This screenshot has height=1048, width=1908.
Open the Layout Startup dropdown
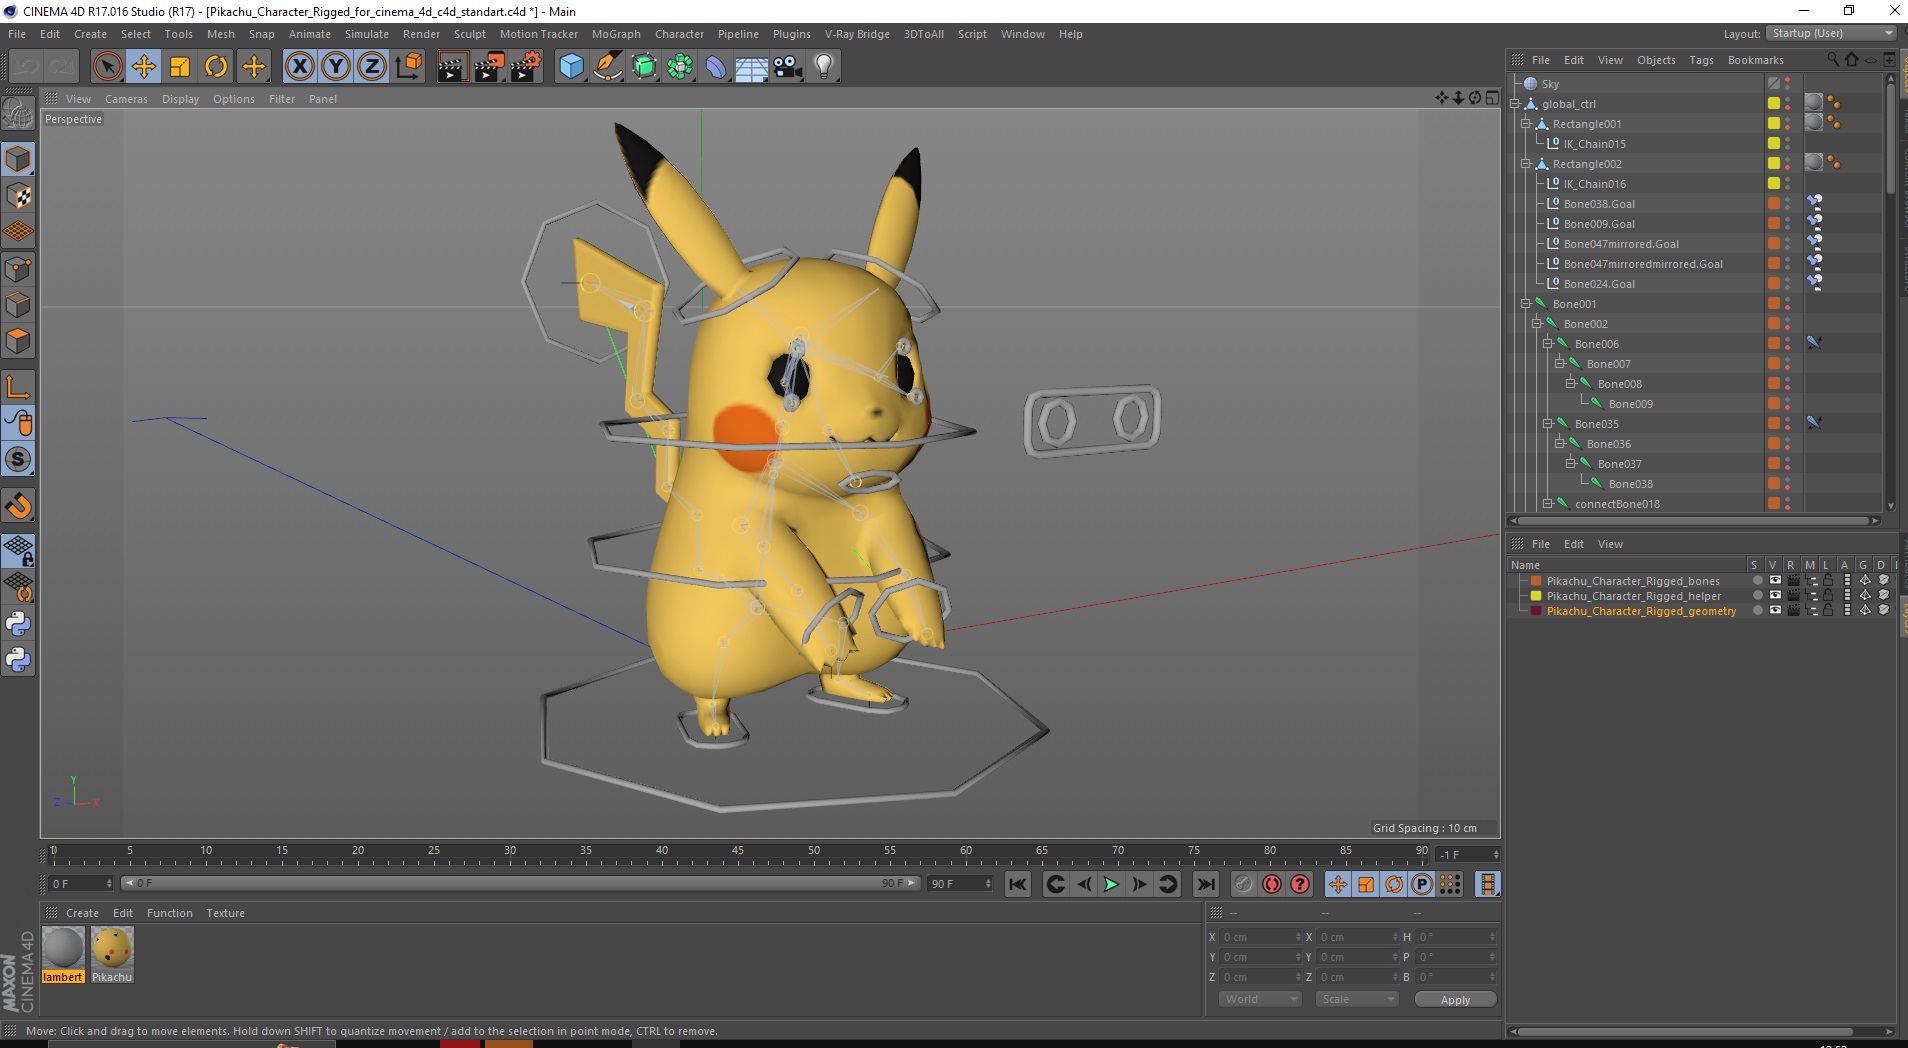pos(1831,33)
